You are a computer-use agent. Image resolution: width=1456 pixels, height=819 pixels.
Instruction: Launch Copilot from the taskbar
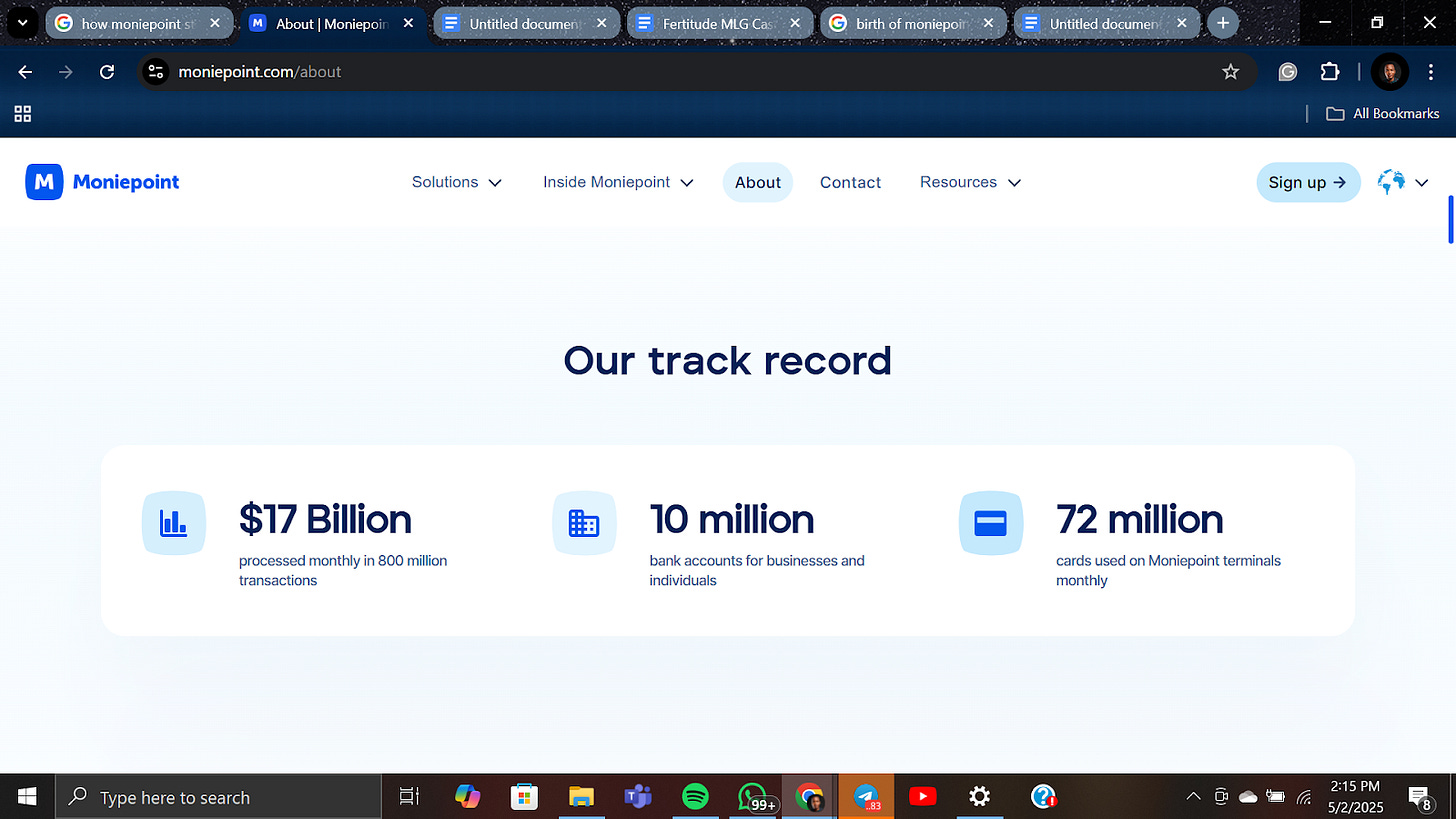tap(467, 797)
